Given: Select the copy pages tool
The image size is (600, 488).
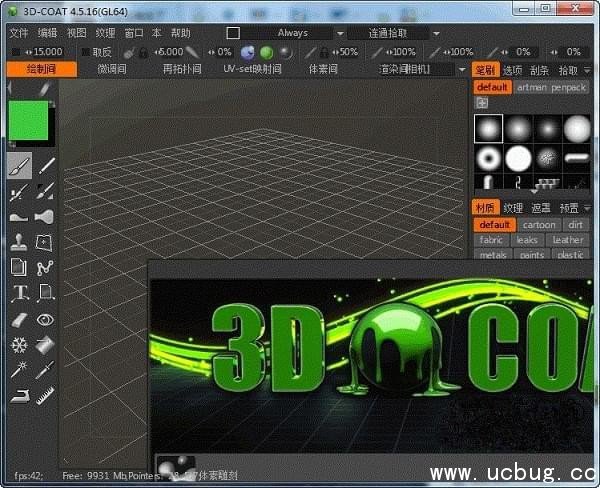Looking at the screenshot, I should tap(18, 268).
